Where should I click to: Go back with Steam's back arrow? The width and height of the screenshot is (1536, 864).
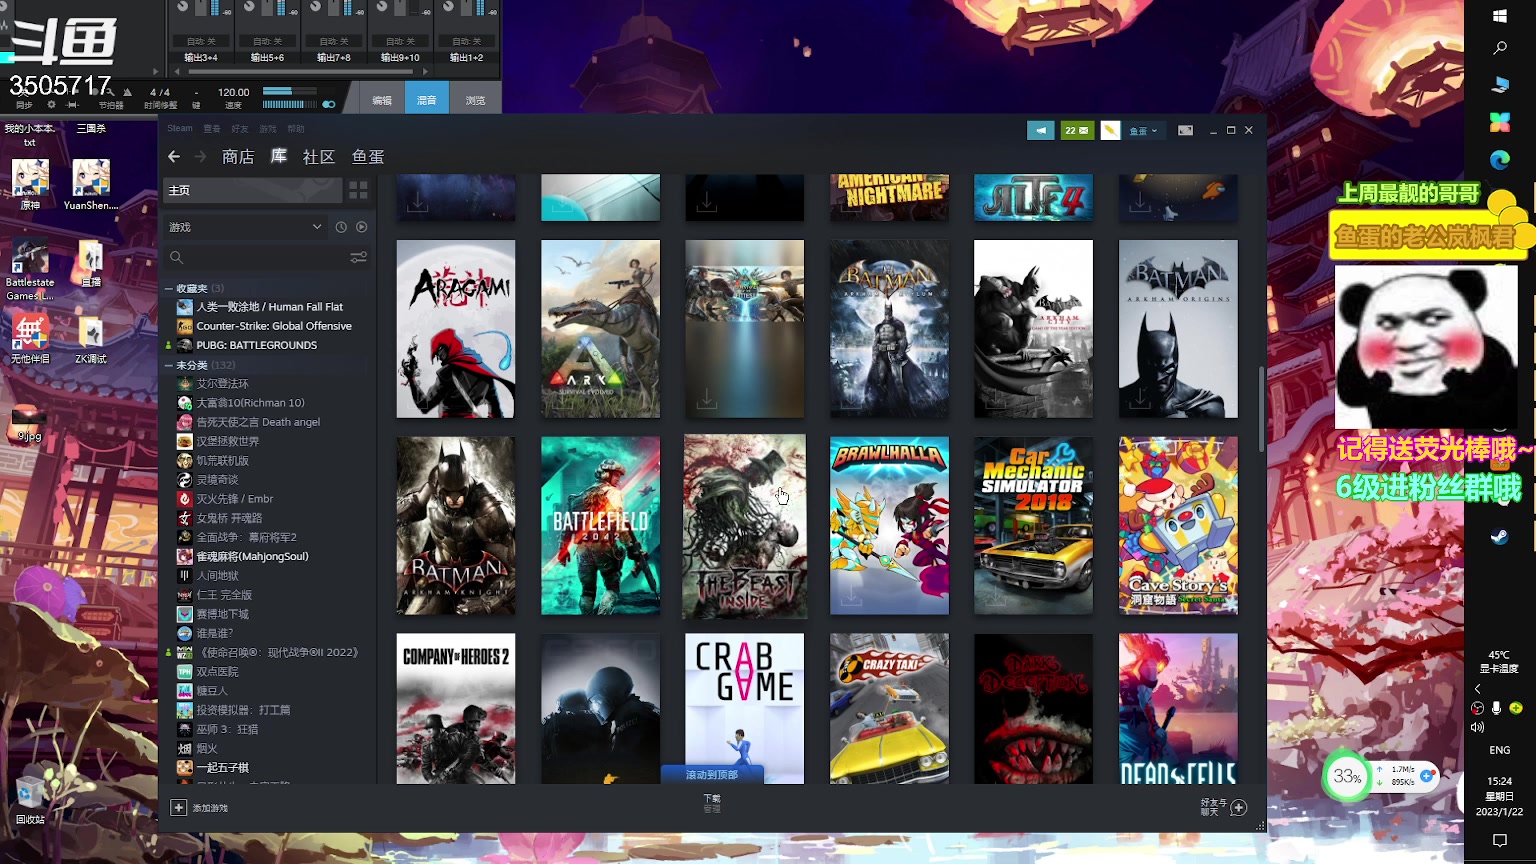pyautogui.click(x=174, y=156)
